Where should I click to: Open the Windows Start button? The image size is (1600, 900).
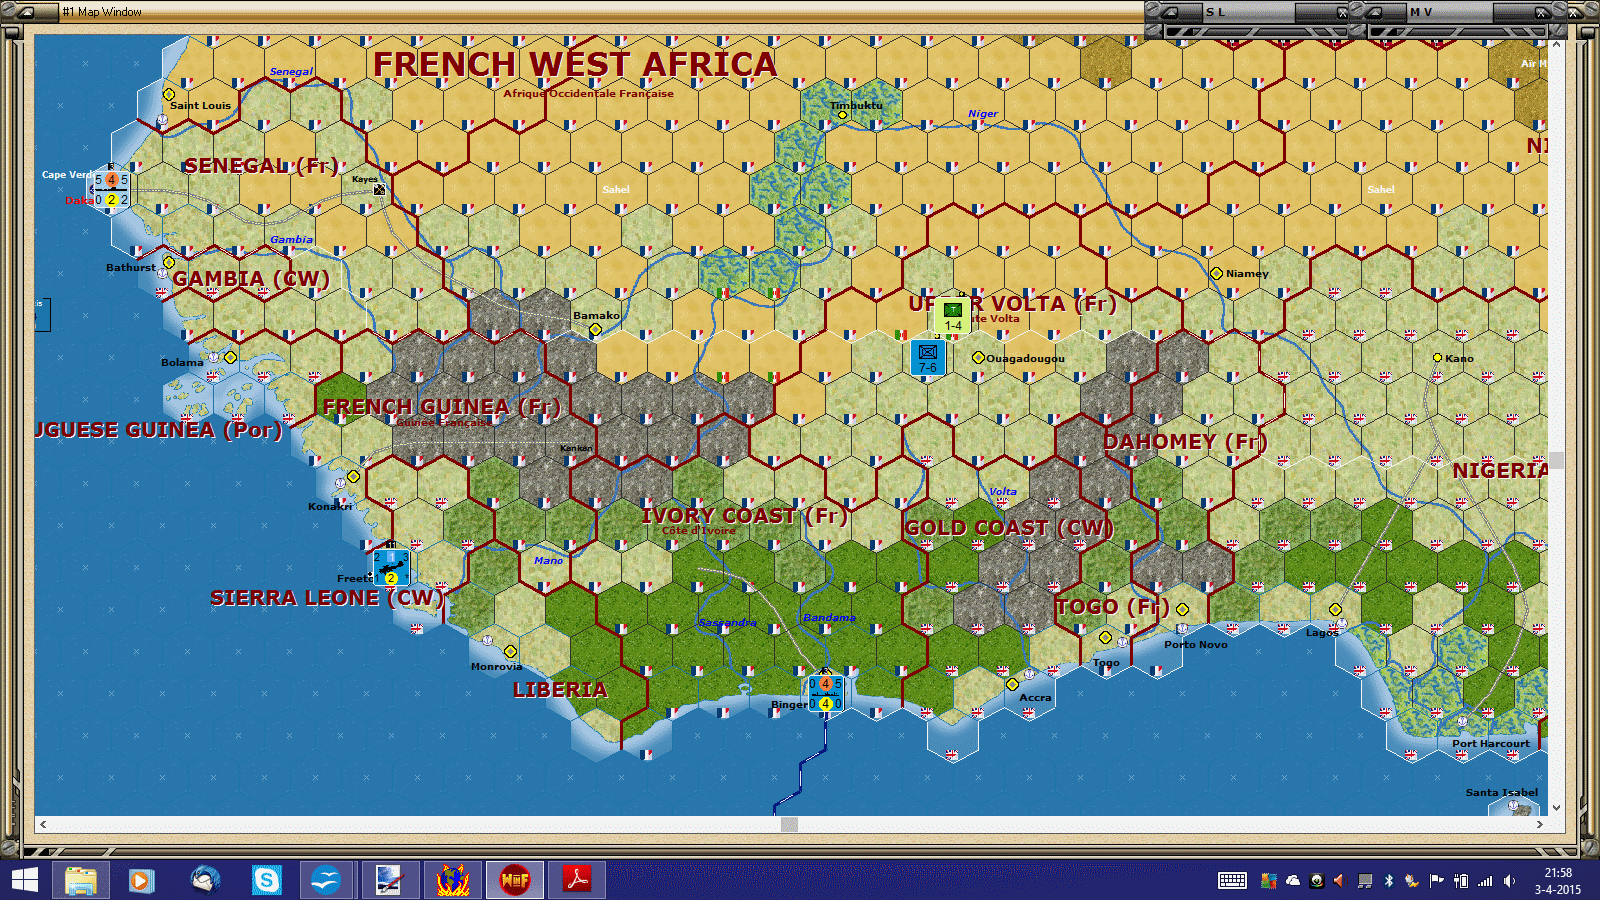tap(24, 880)
